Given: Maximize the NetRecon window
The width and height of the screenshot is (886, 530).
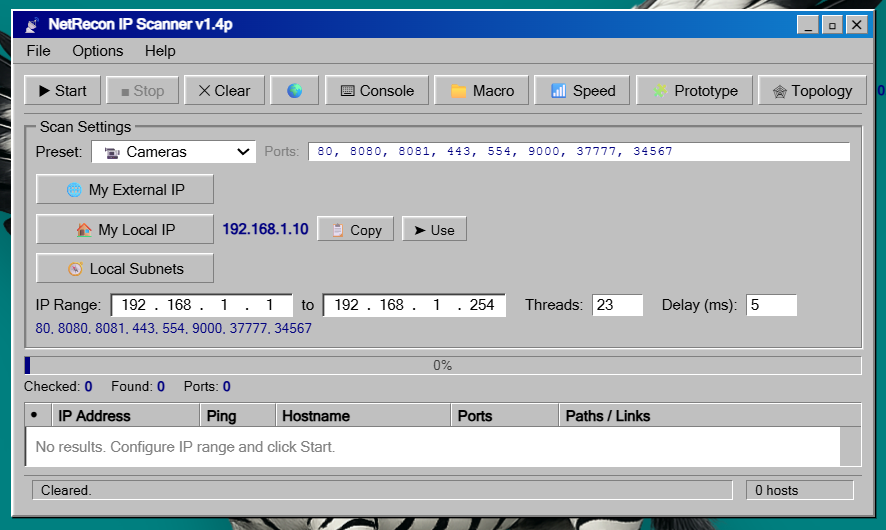Looking at the screenshot, I should [x=832, y=25].
